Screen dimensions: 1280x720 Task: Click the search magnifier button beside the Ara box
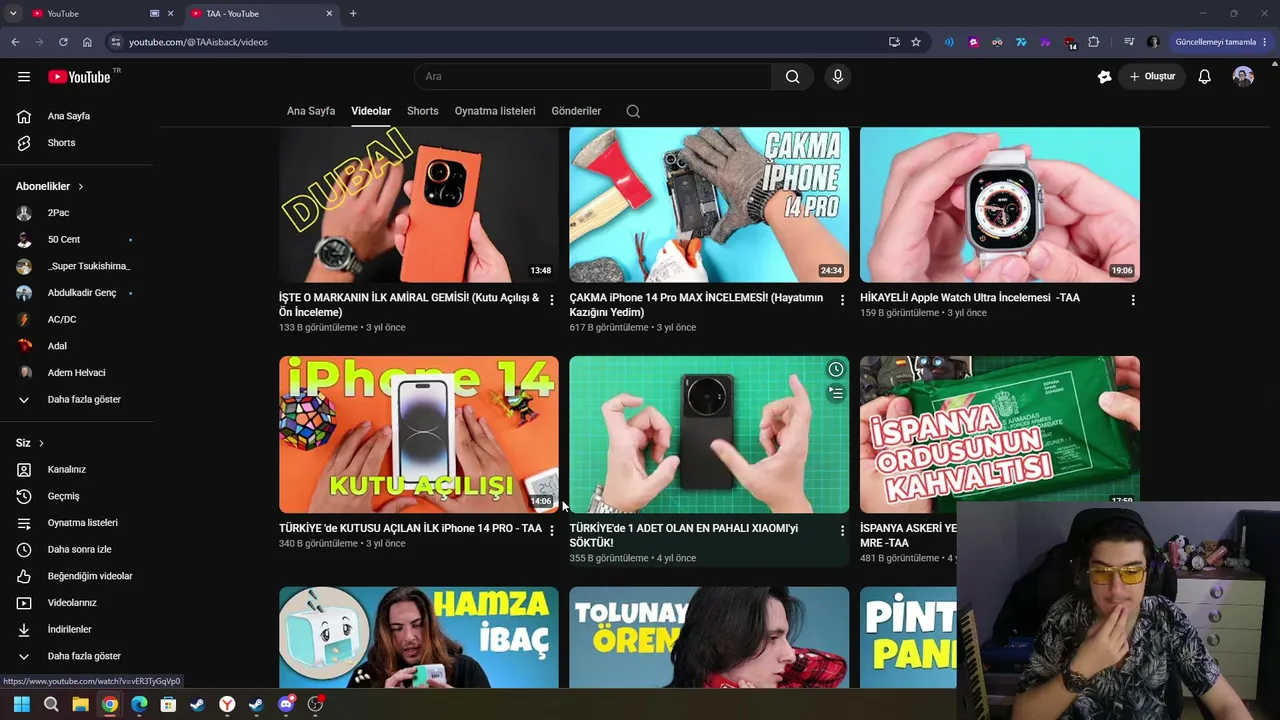(x=792, y=77)
